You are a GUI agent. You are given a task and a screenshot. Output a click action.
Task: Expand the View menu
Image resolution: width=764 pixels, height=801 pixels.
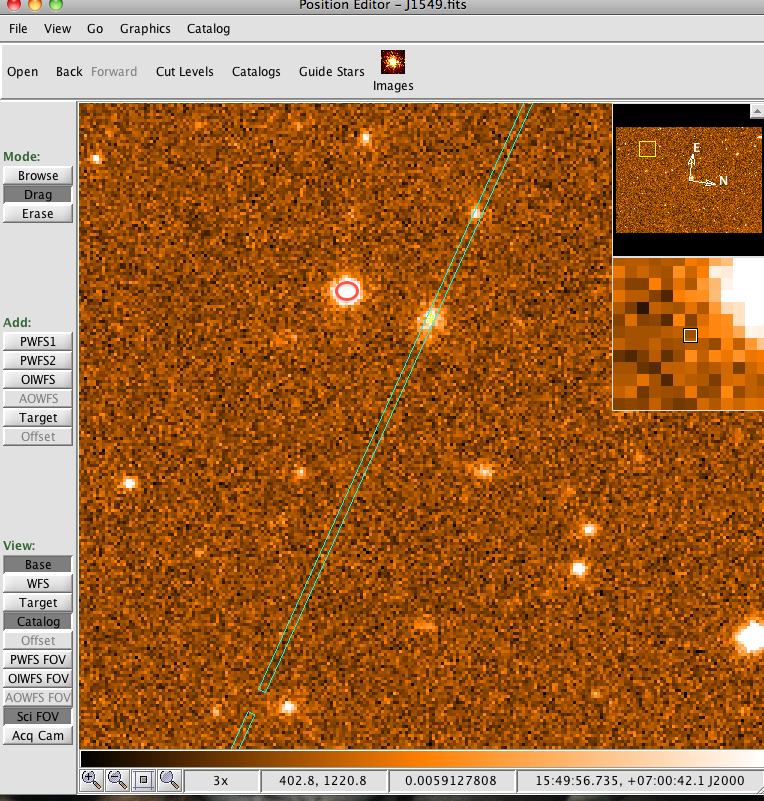click(x=58, y=29)
